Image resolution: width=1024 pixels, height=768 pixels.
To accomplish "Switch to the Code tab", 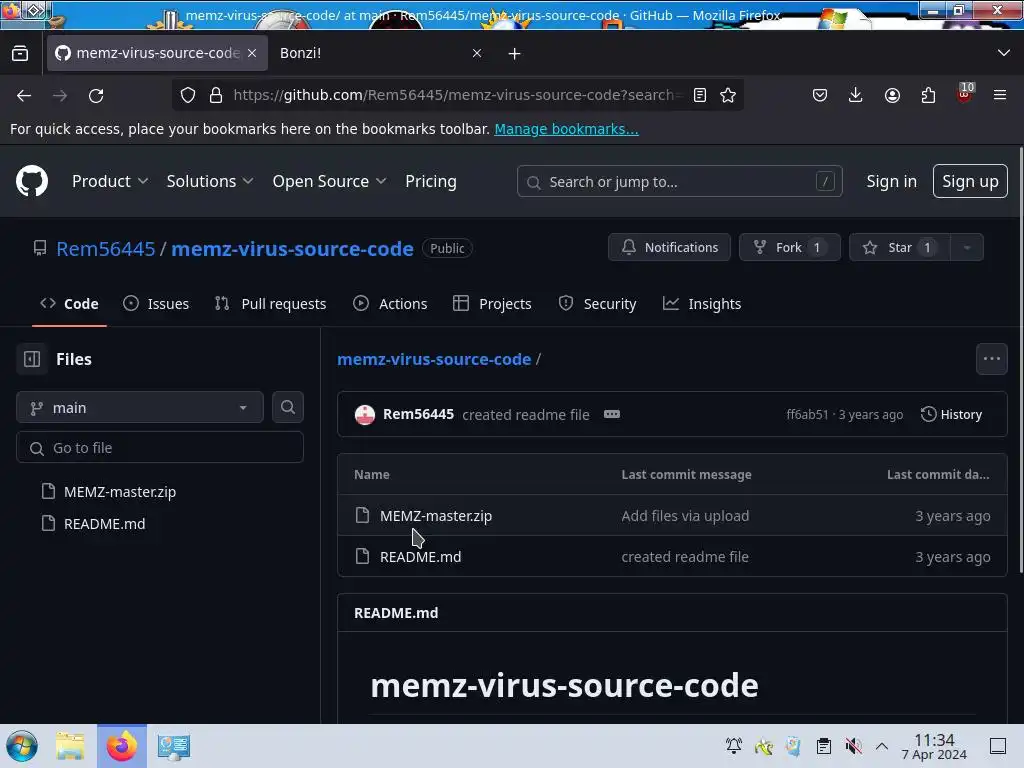I will point(69,304).
